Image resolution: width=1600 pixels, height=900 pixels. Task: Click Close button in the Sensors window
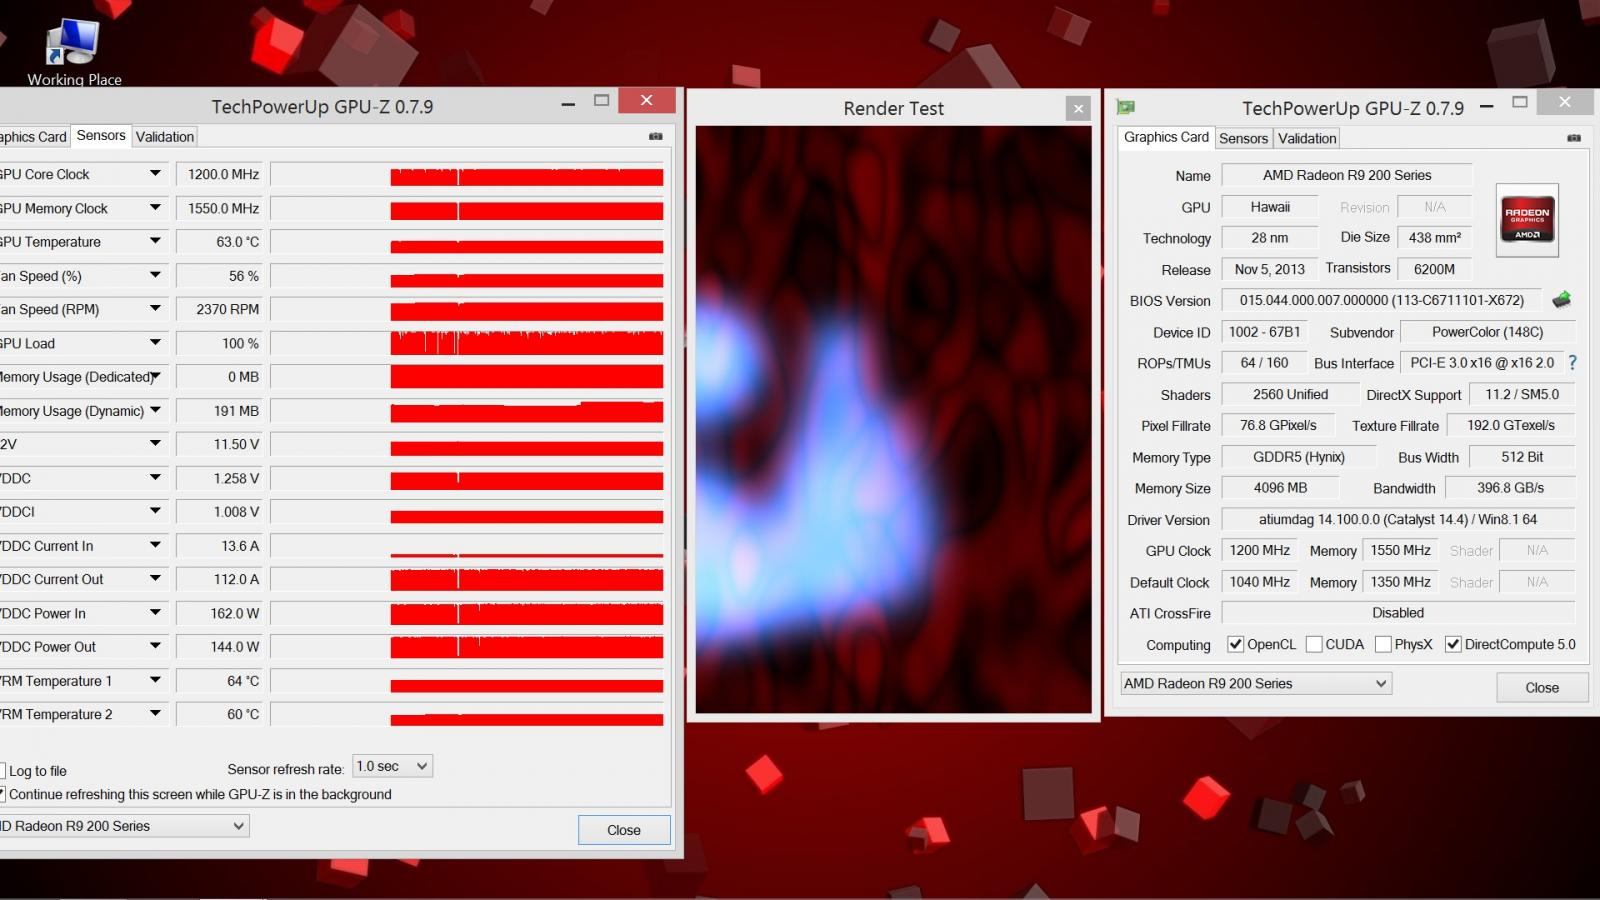tap(624, 830)
